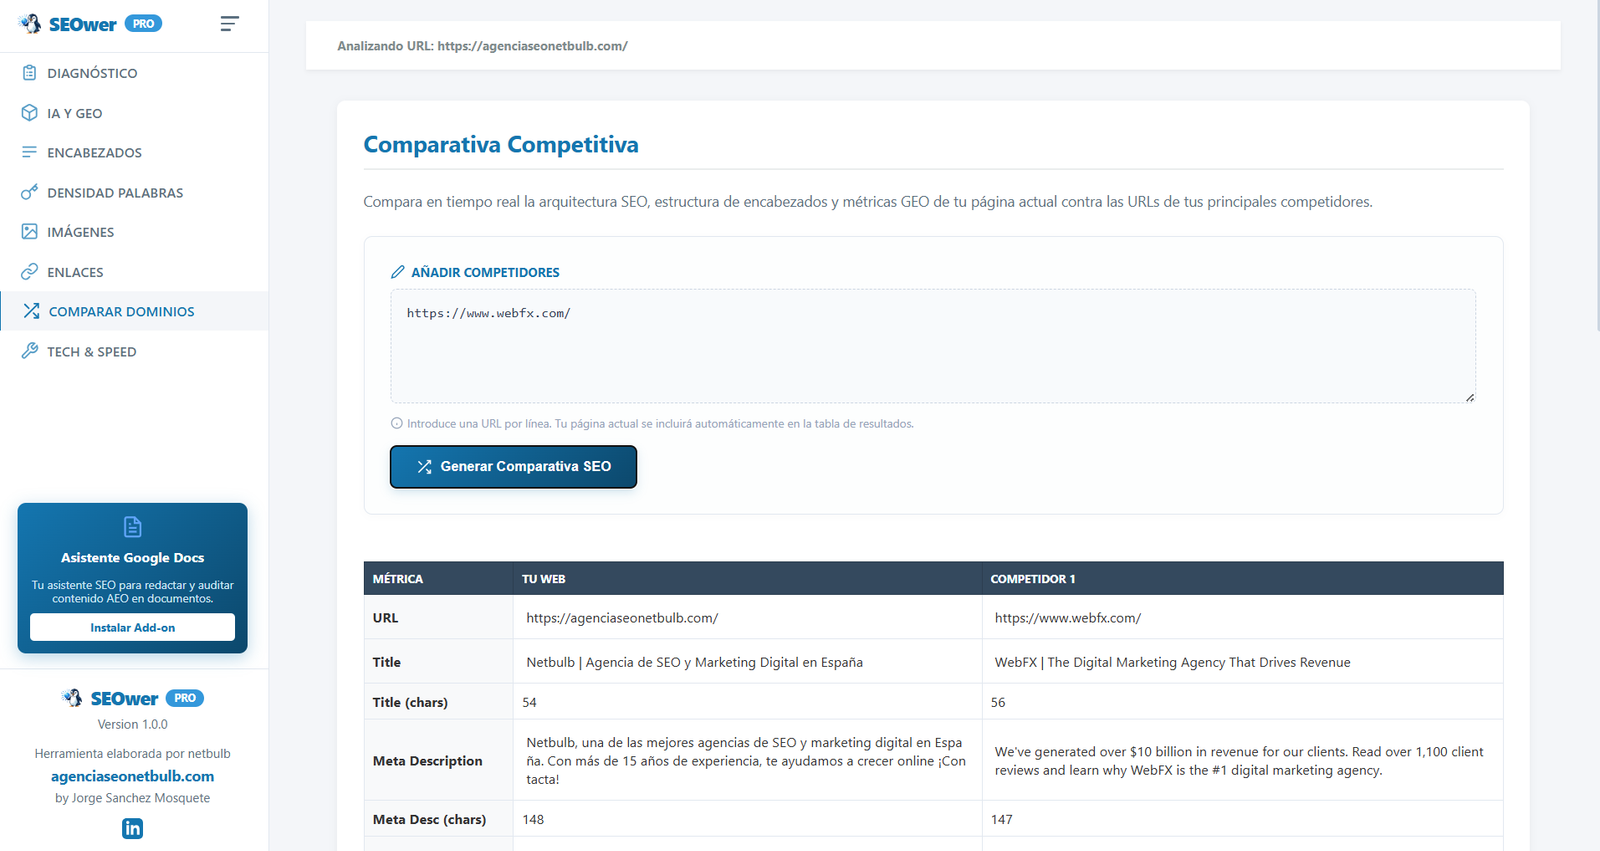The height and width of the screenshot is (851, 1600).
Task: Click the Netbulb meta description cell
Action: pos(746,761)
